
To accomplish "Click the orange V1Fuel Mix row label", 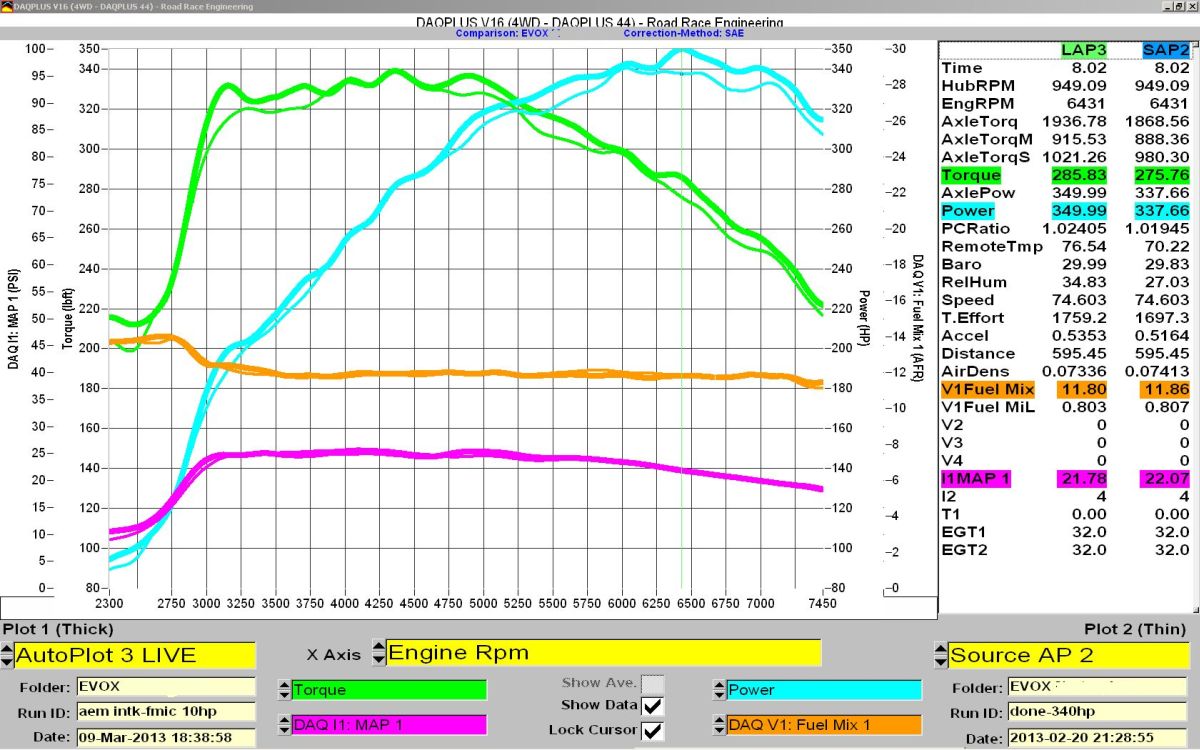I will pos(989,389).
